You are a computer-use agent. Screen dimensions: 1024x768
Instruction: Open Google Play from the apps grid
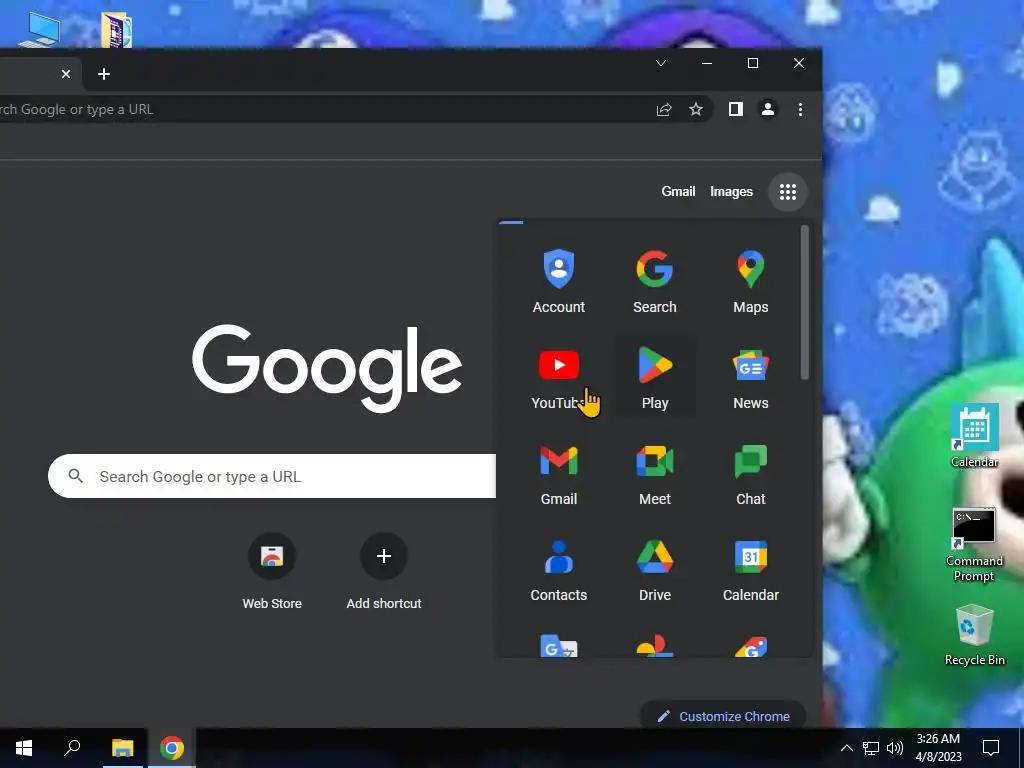654,377
